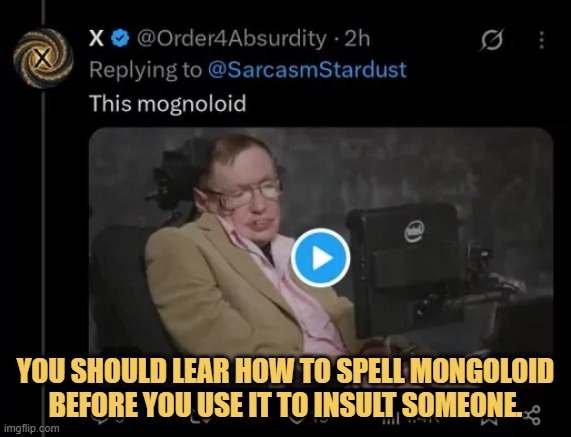
Task: Open the @Order4Absurdity handle
Action: pos(231,38)
